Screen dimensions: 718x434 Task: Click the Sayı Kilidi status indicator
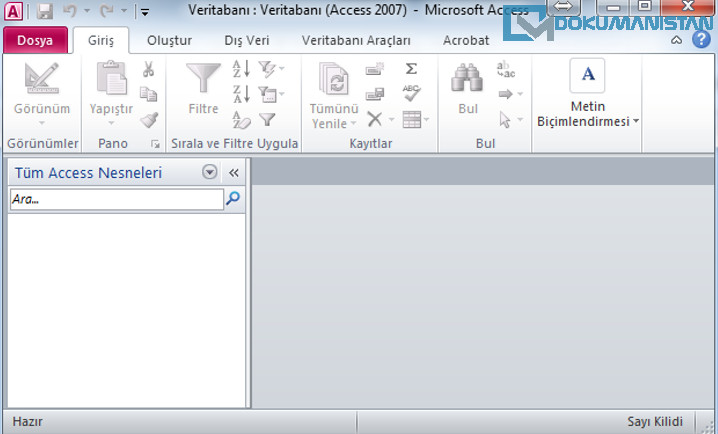pyautogui.click(x=655, y=422)
